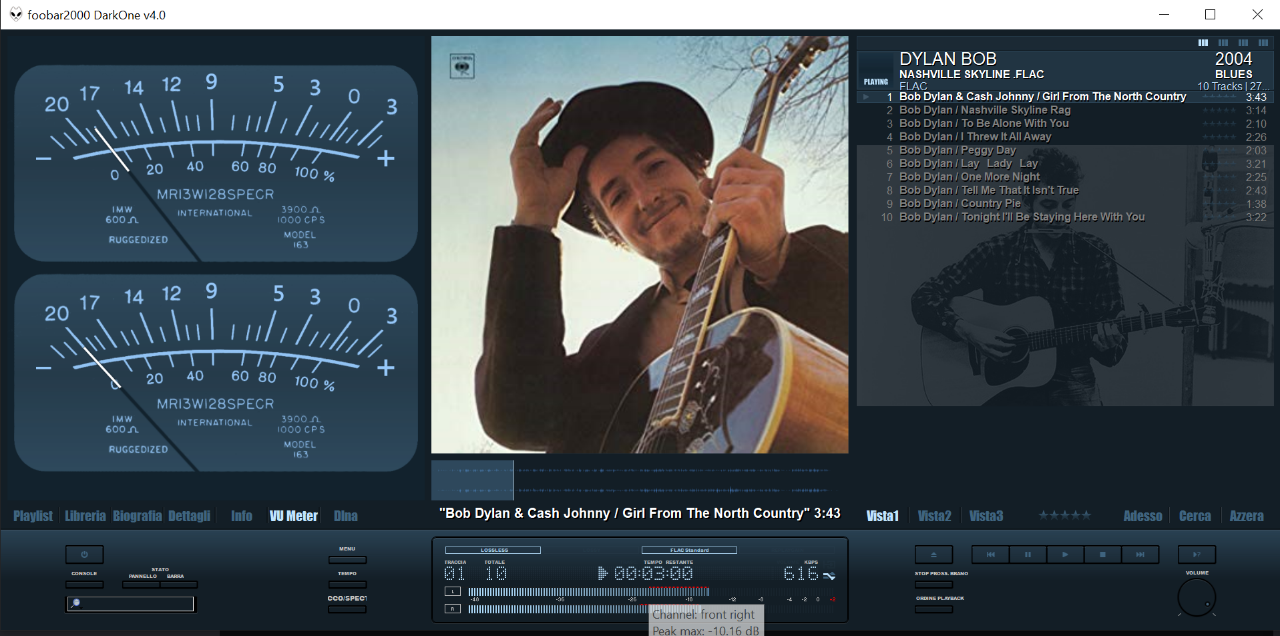The height and width of the screenshot is (636, 1280).
Task: Click the Cerca link
Action: tap(1195, 516)
